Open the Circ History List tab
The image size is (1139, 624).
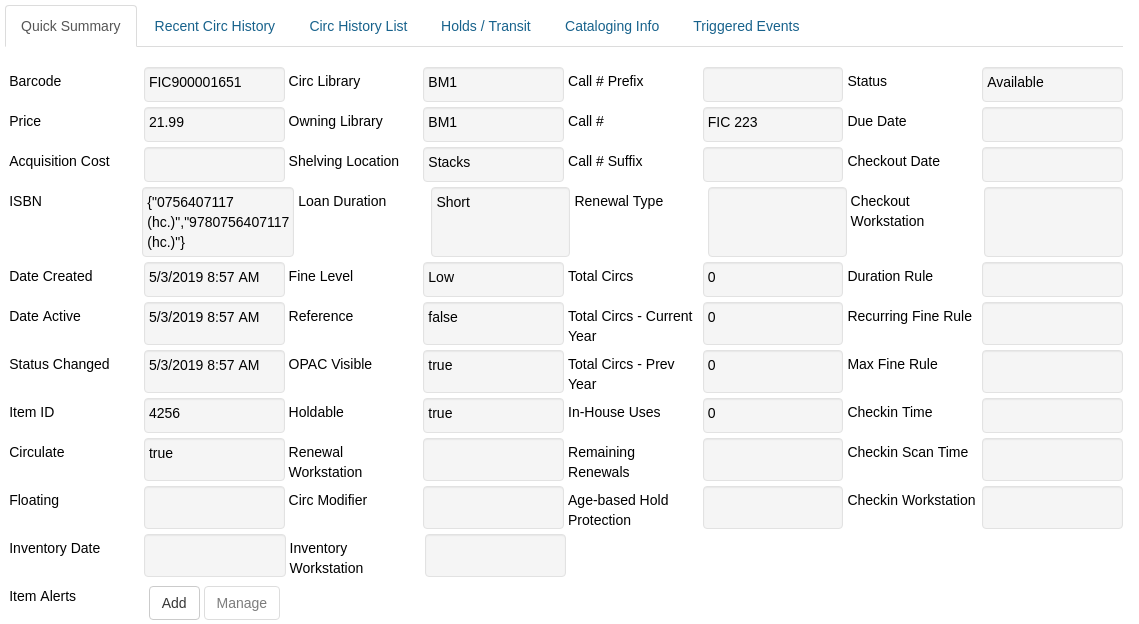[358, 26]
